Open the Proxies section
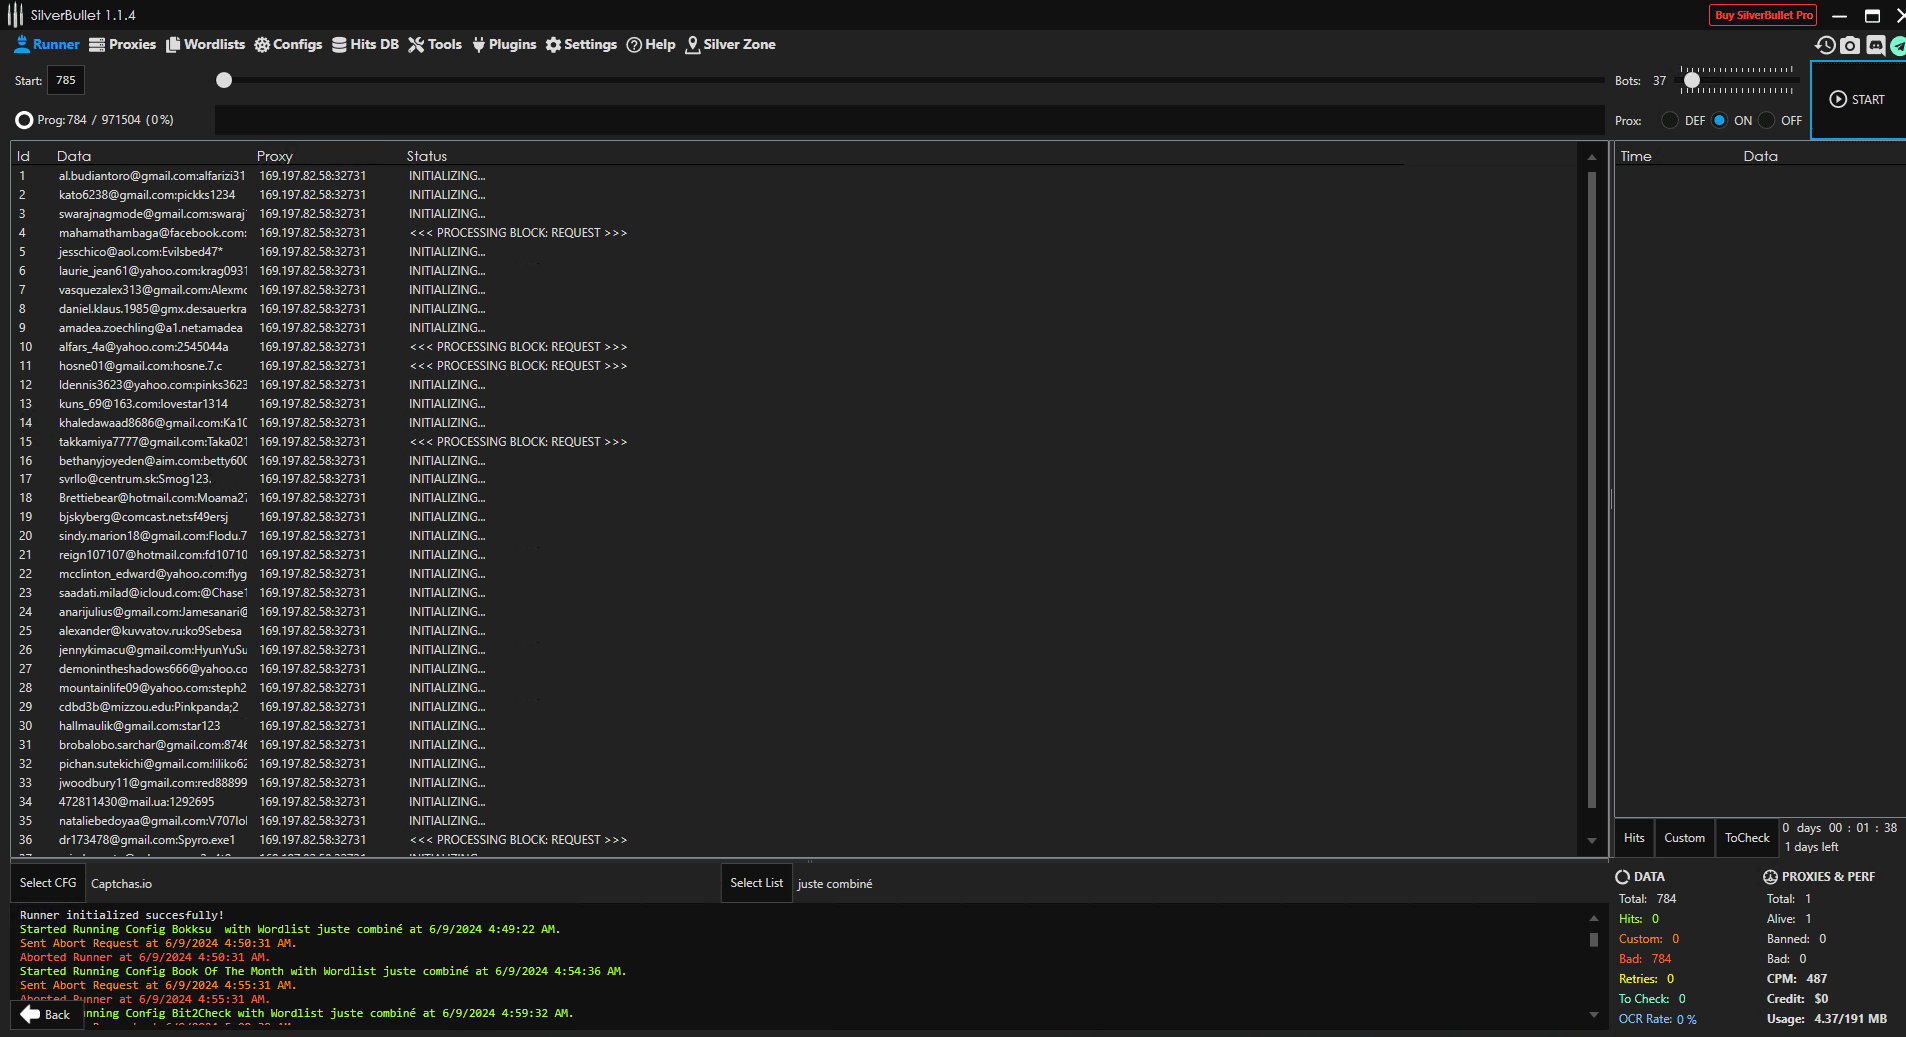The image size is (1906, 1037). click(122, 44)
